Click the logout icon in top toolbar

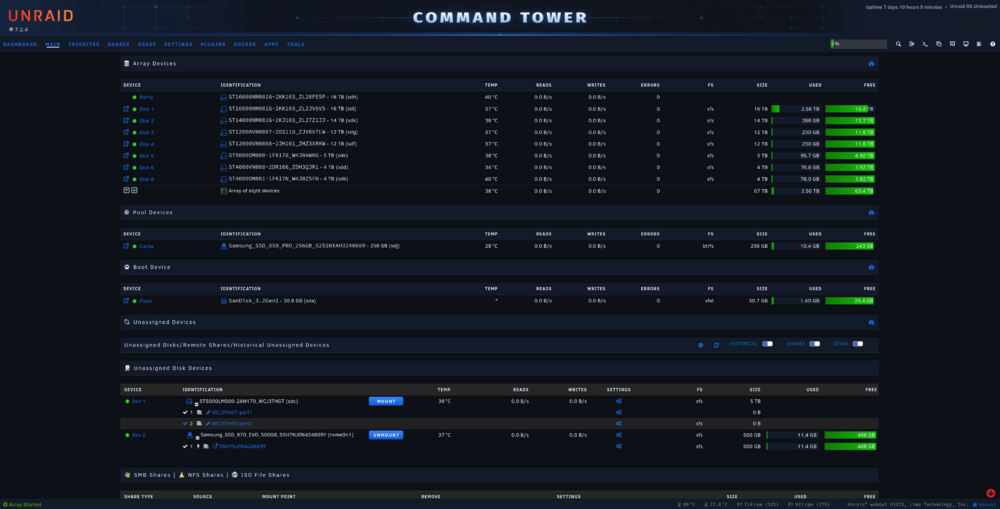tap(911, 44)
